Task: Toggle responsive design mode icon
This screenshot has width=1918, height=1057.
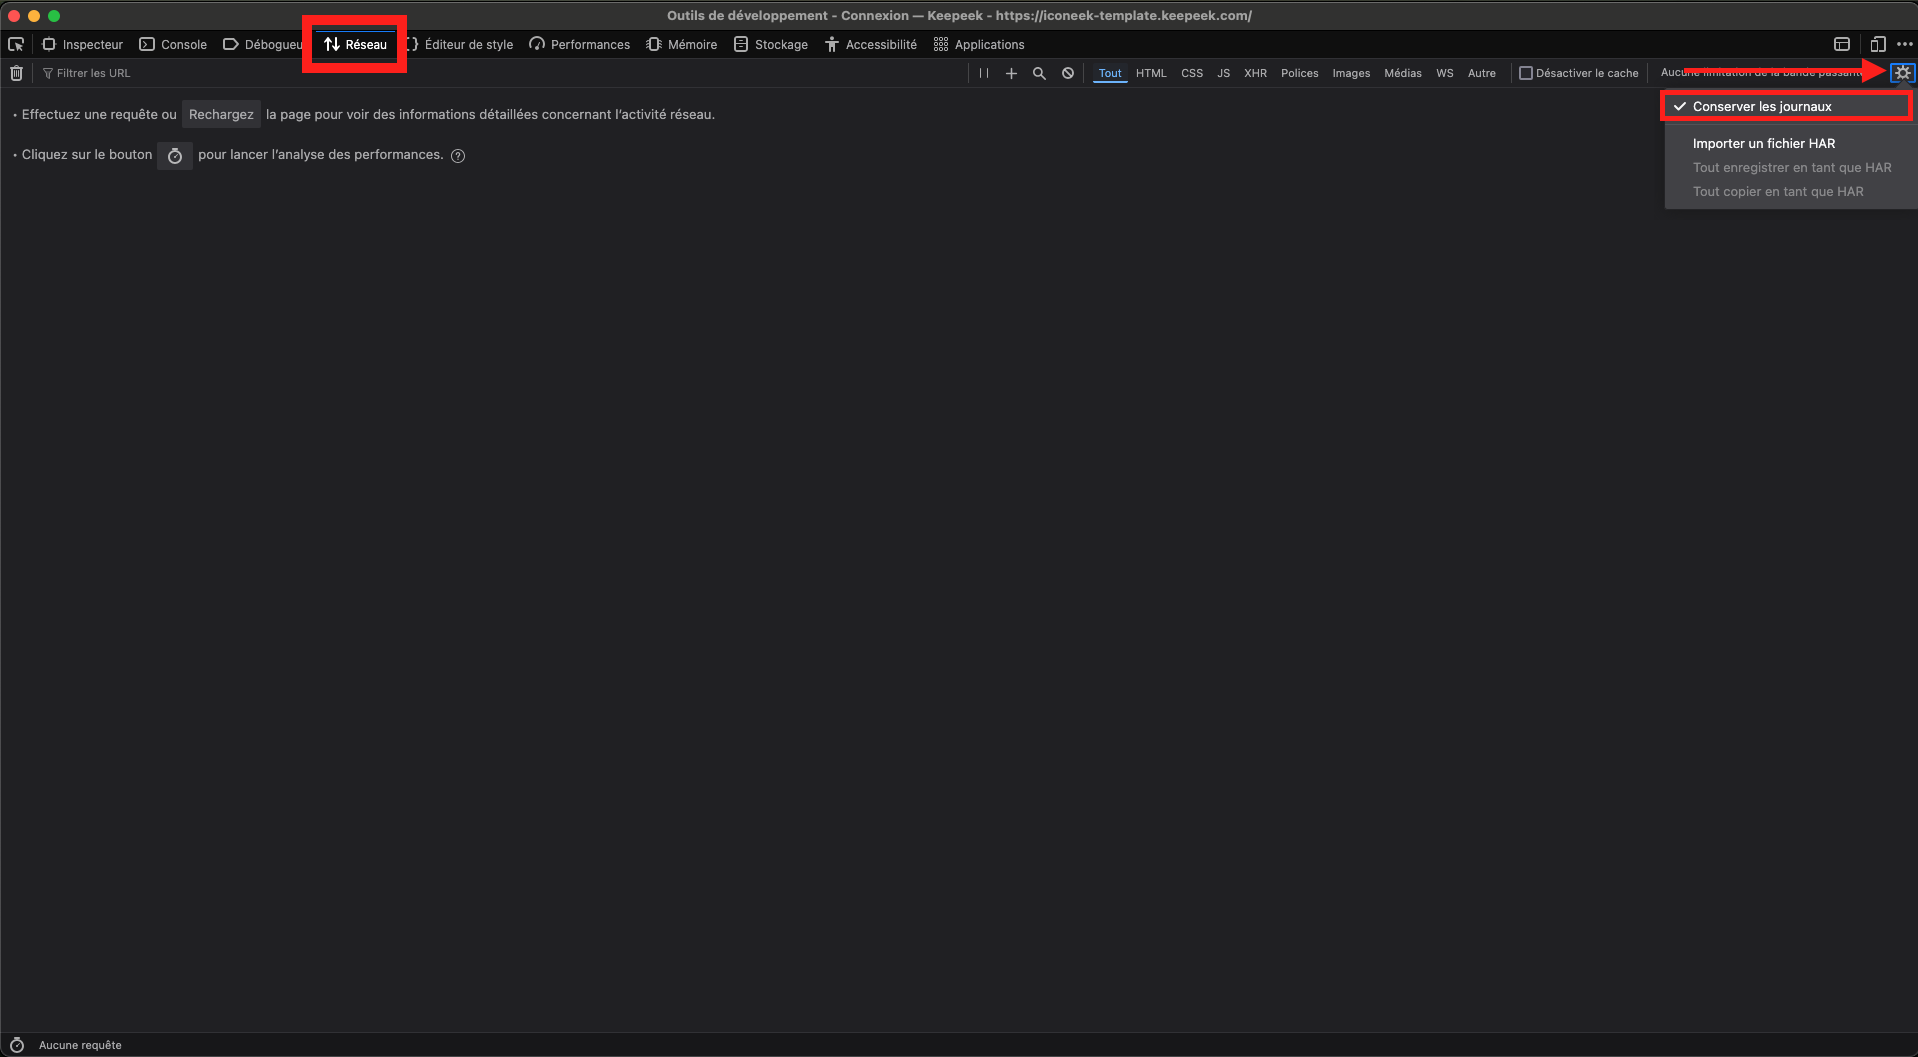Action: click(x=1877, y=44)
